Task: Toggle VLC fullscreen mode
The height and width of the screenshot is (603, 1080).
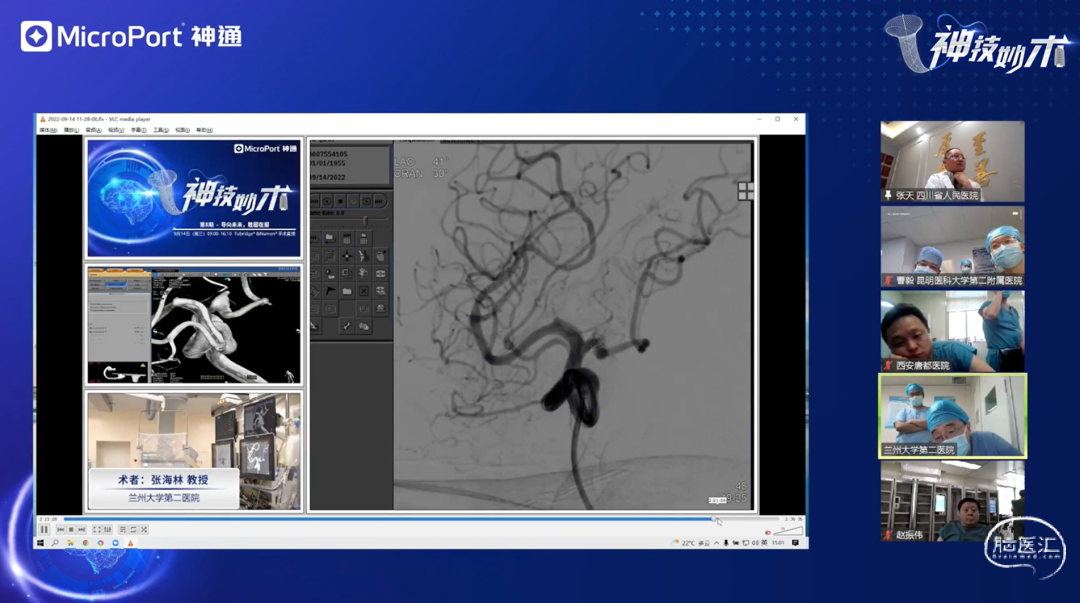Action: (x=97, y=529)
